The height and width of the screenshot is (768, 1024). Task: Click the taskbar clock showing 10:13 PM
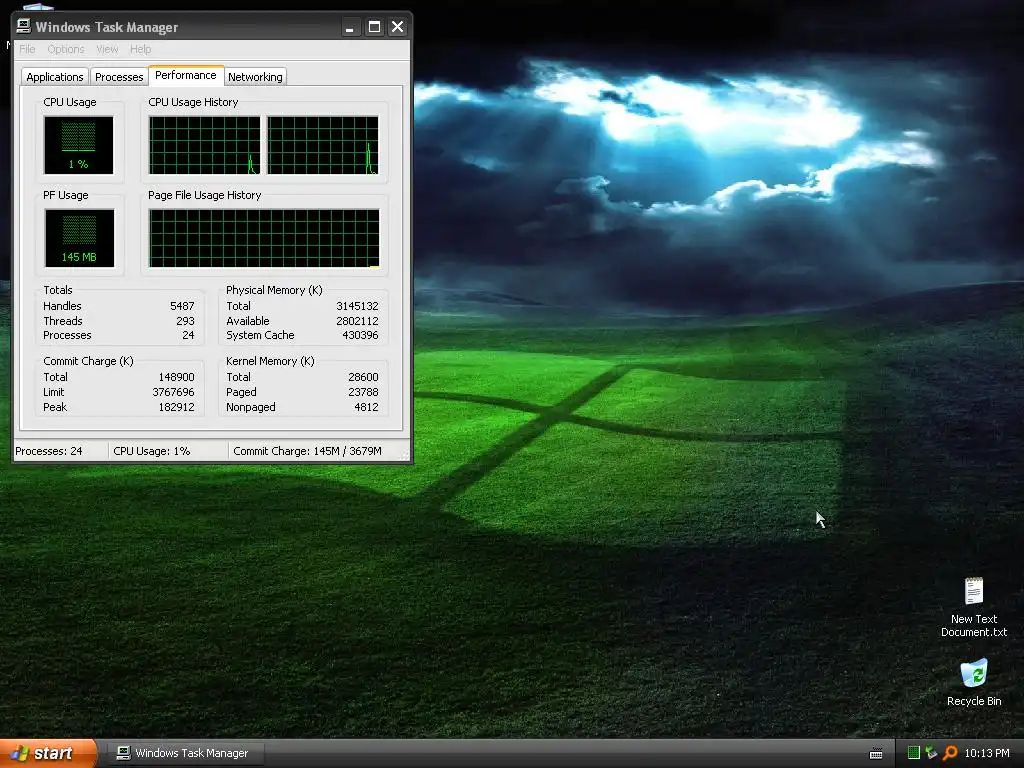coord(987,754)
